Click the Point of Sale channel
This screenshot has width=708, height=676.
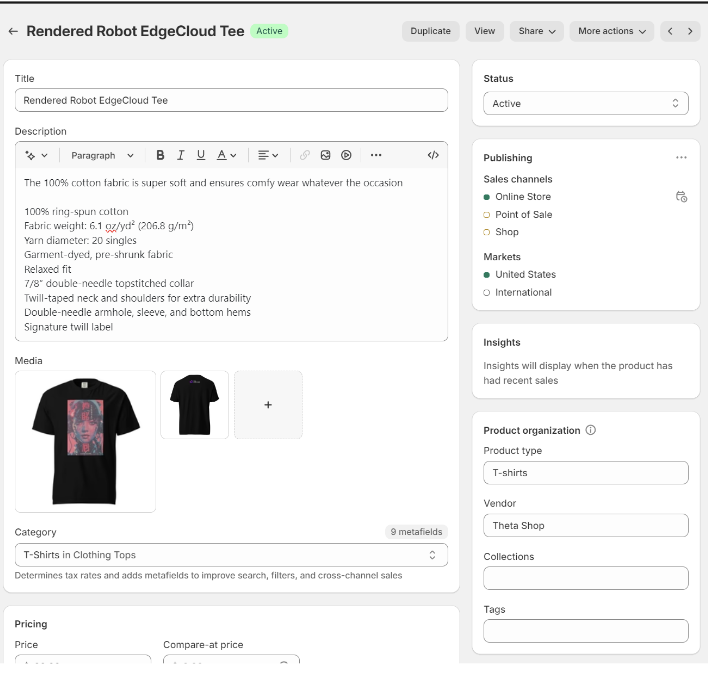(524, 214)
